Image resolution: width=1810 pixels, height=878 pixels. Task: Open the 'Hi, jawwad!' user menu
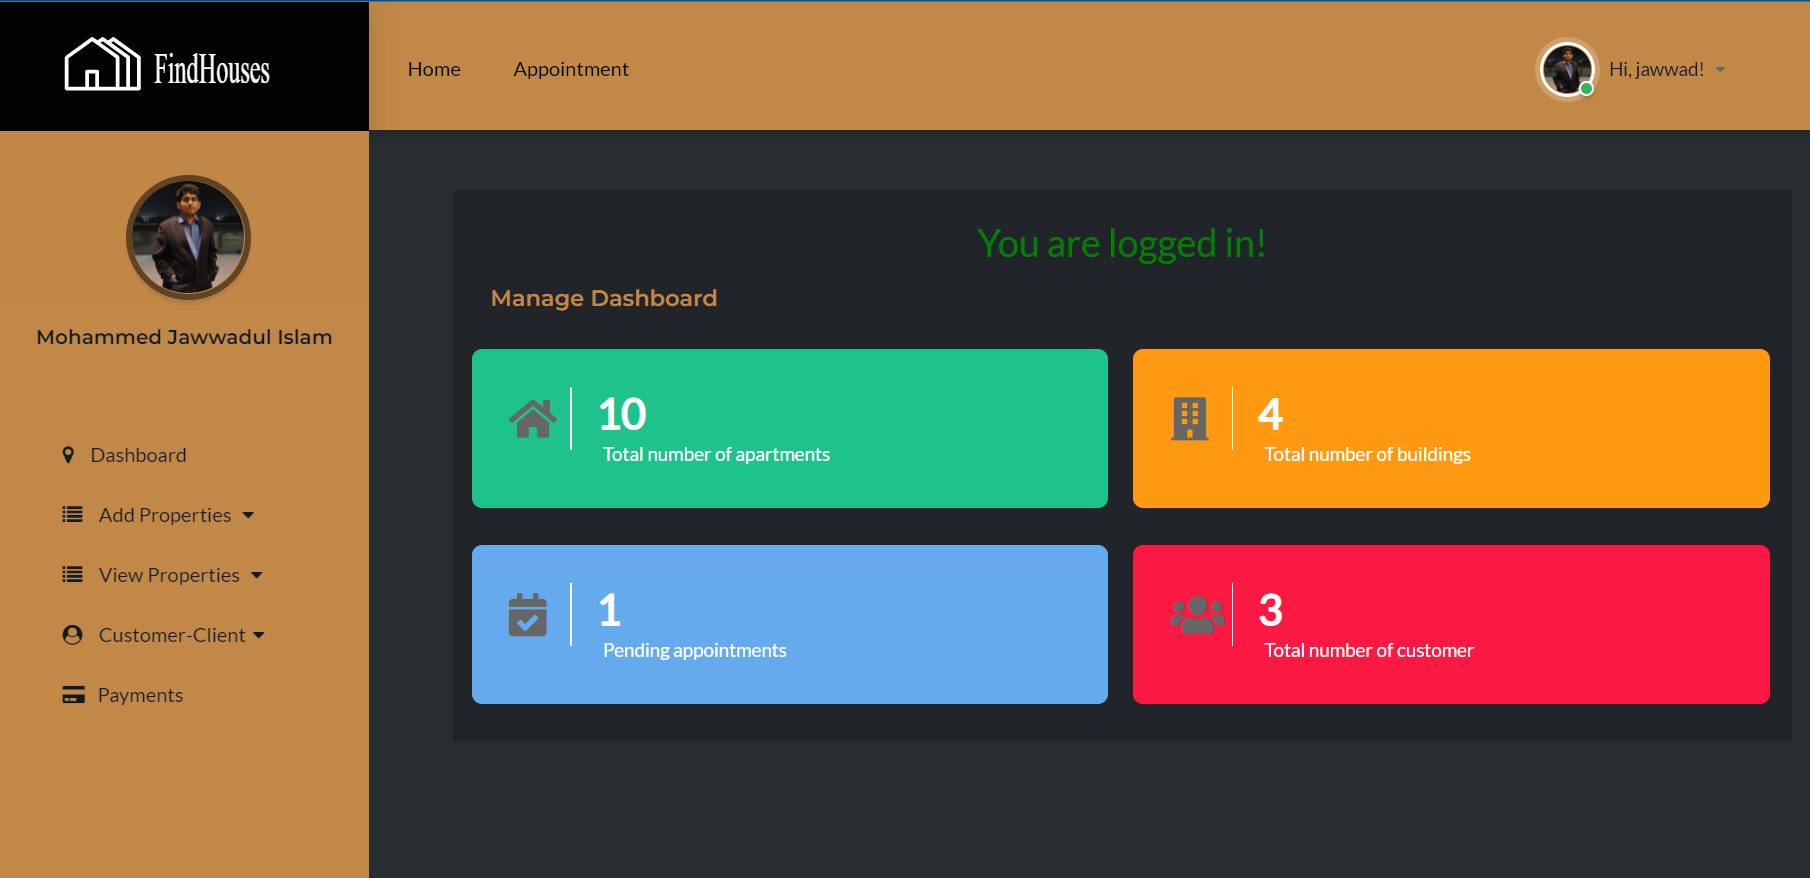(x=1666, y=69)
